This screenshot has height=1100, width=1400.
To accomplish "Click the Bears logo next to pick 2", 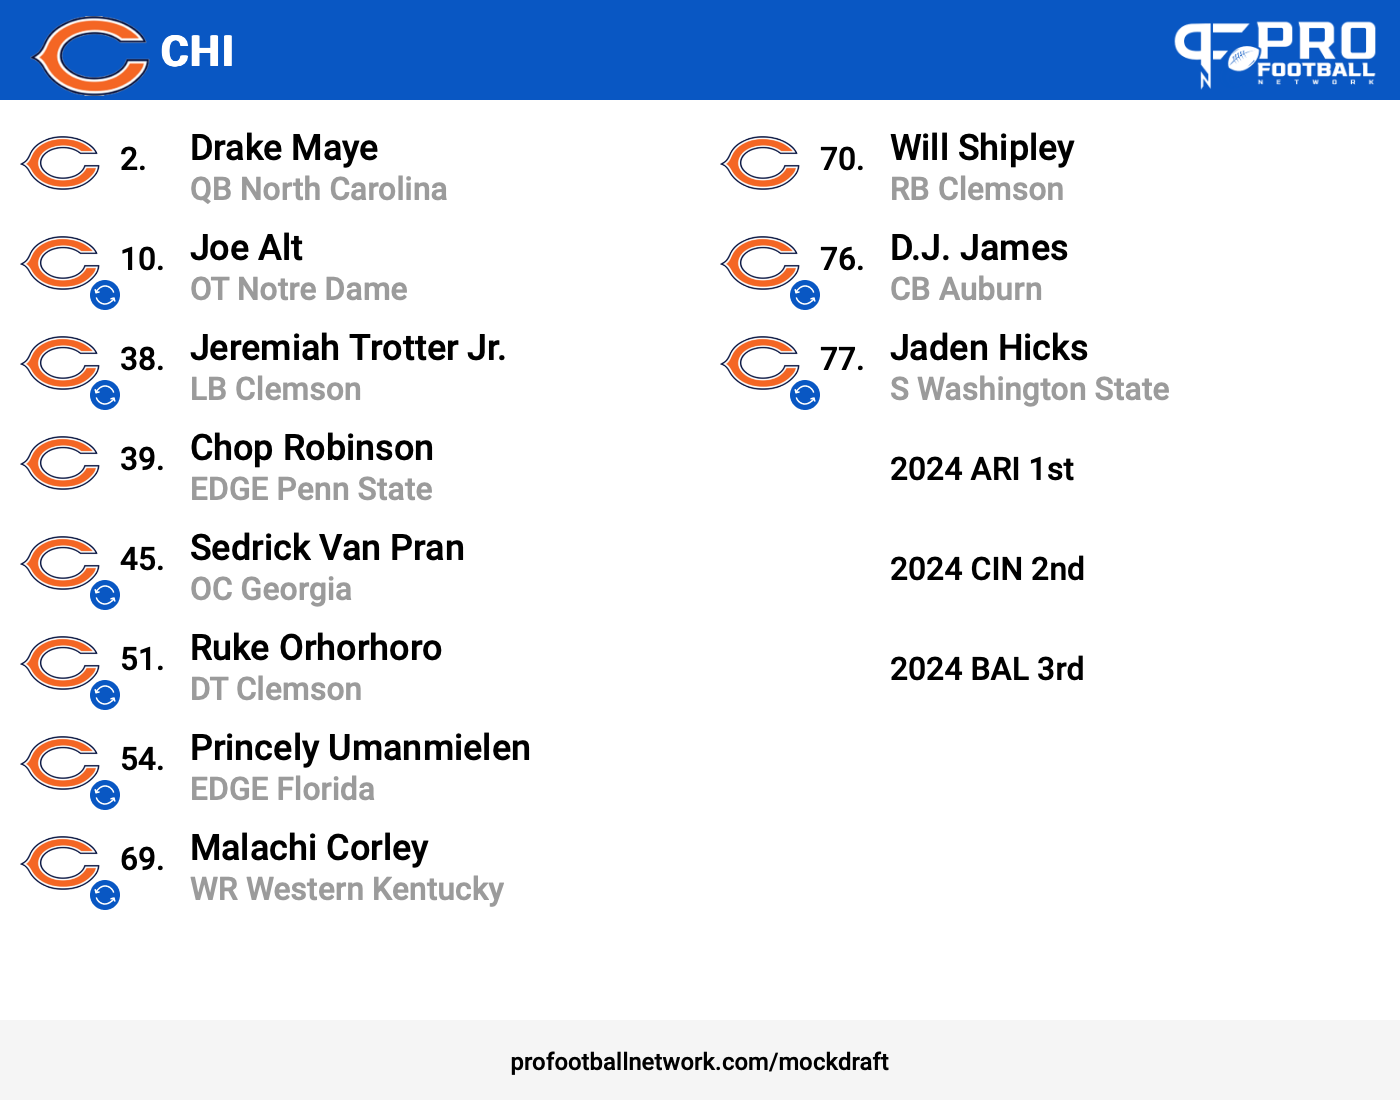I will (60, 163).
